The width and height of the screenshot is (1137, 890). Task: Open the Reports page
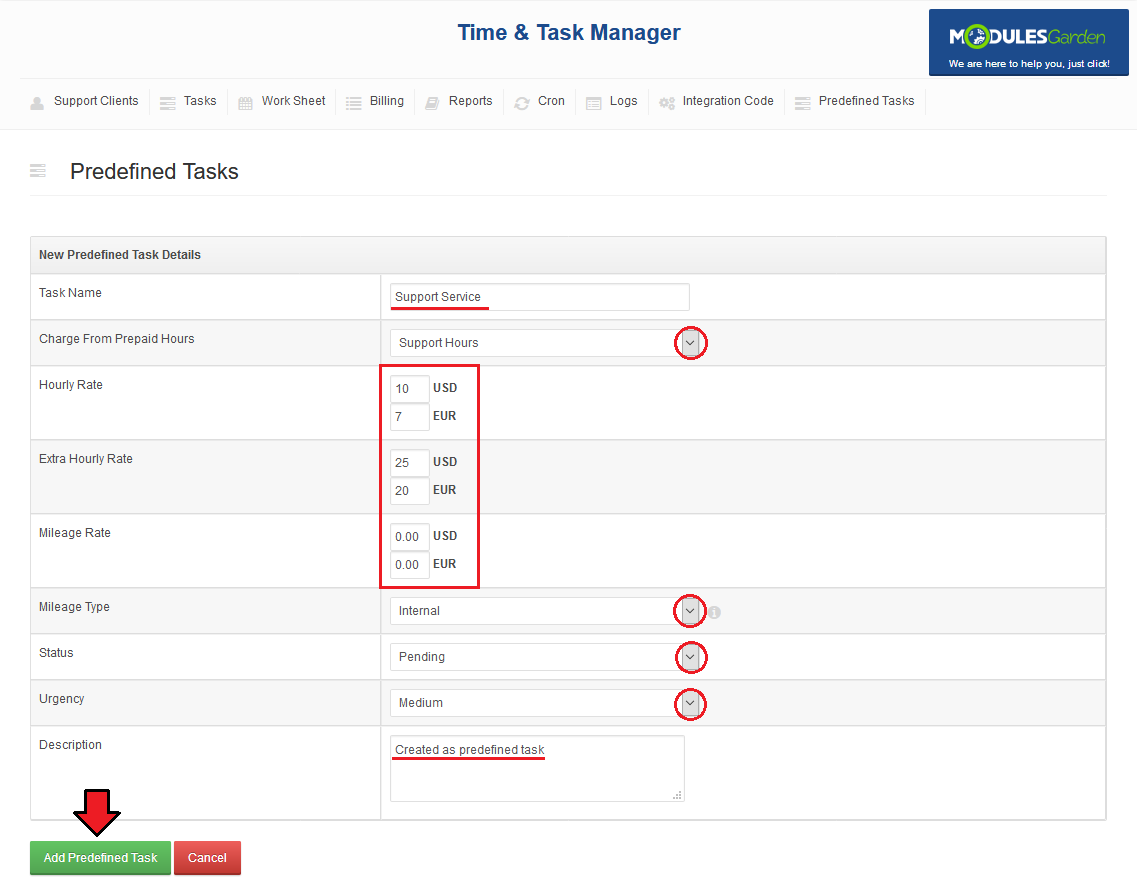click(470, 101)
